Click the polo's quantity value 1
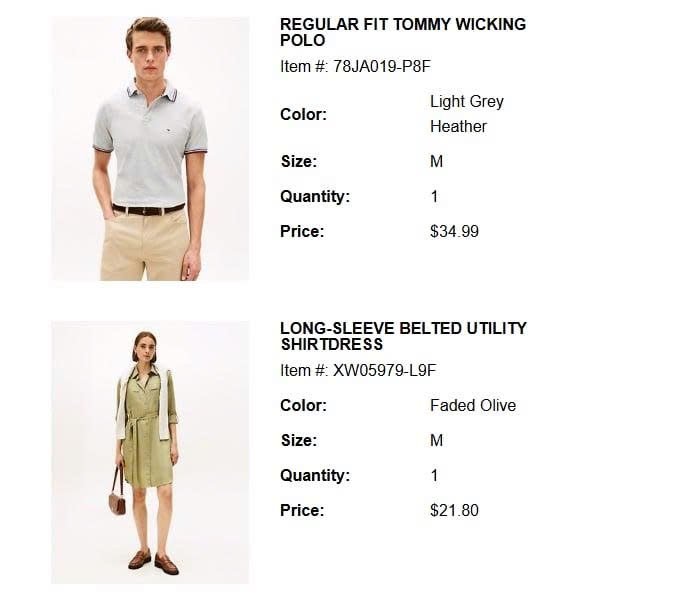Viewport: 686px width, 600px height. coord(434,196)
